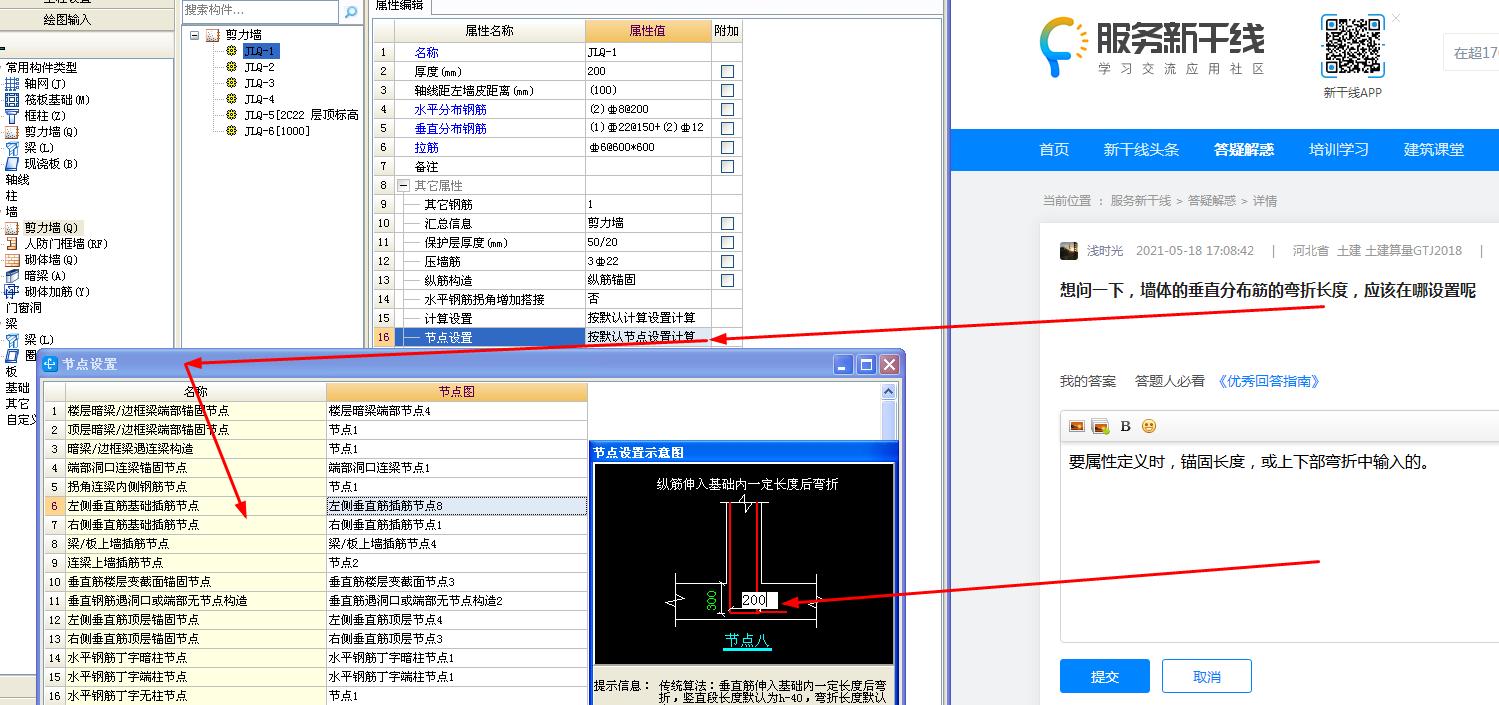The height and width of the screenshot is (705, 1499).
Task: Toggle the 附加 checkbox for 厚度(mm)
Action: click(727, 71)
